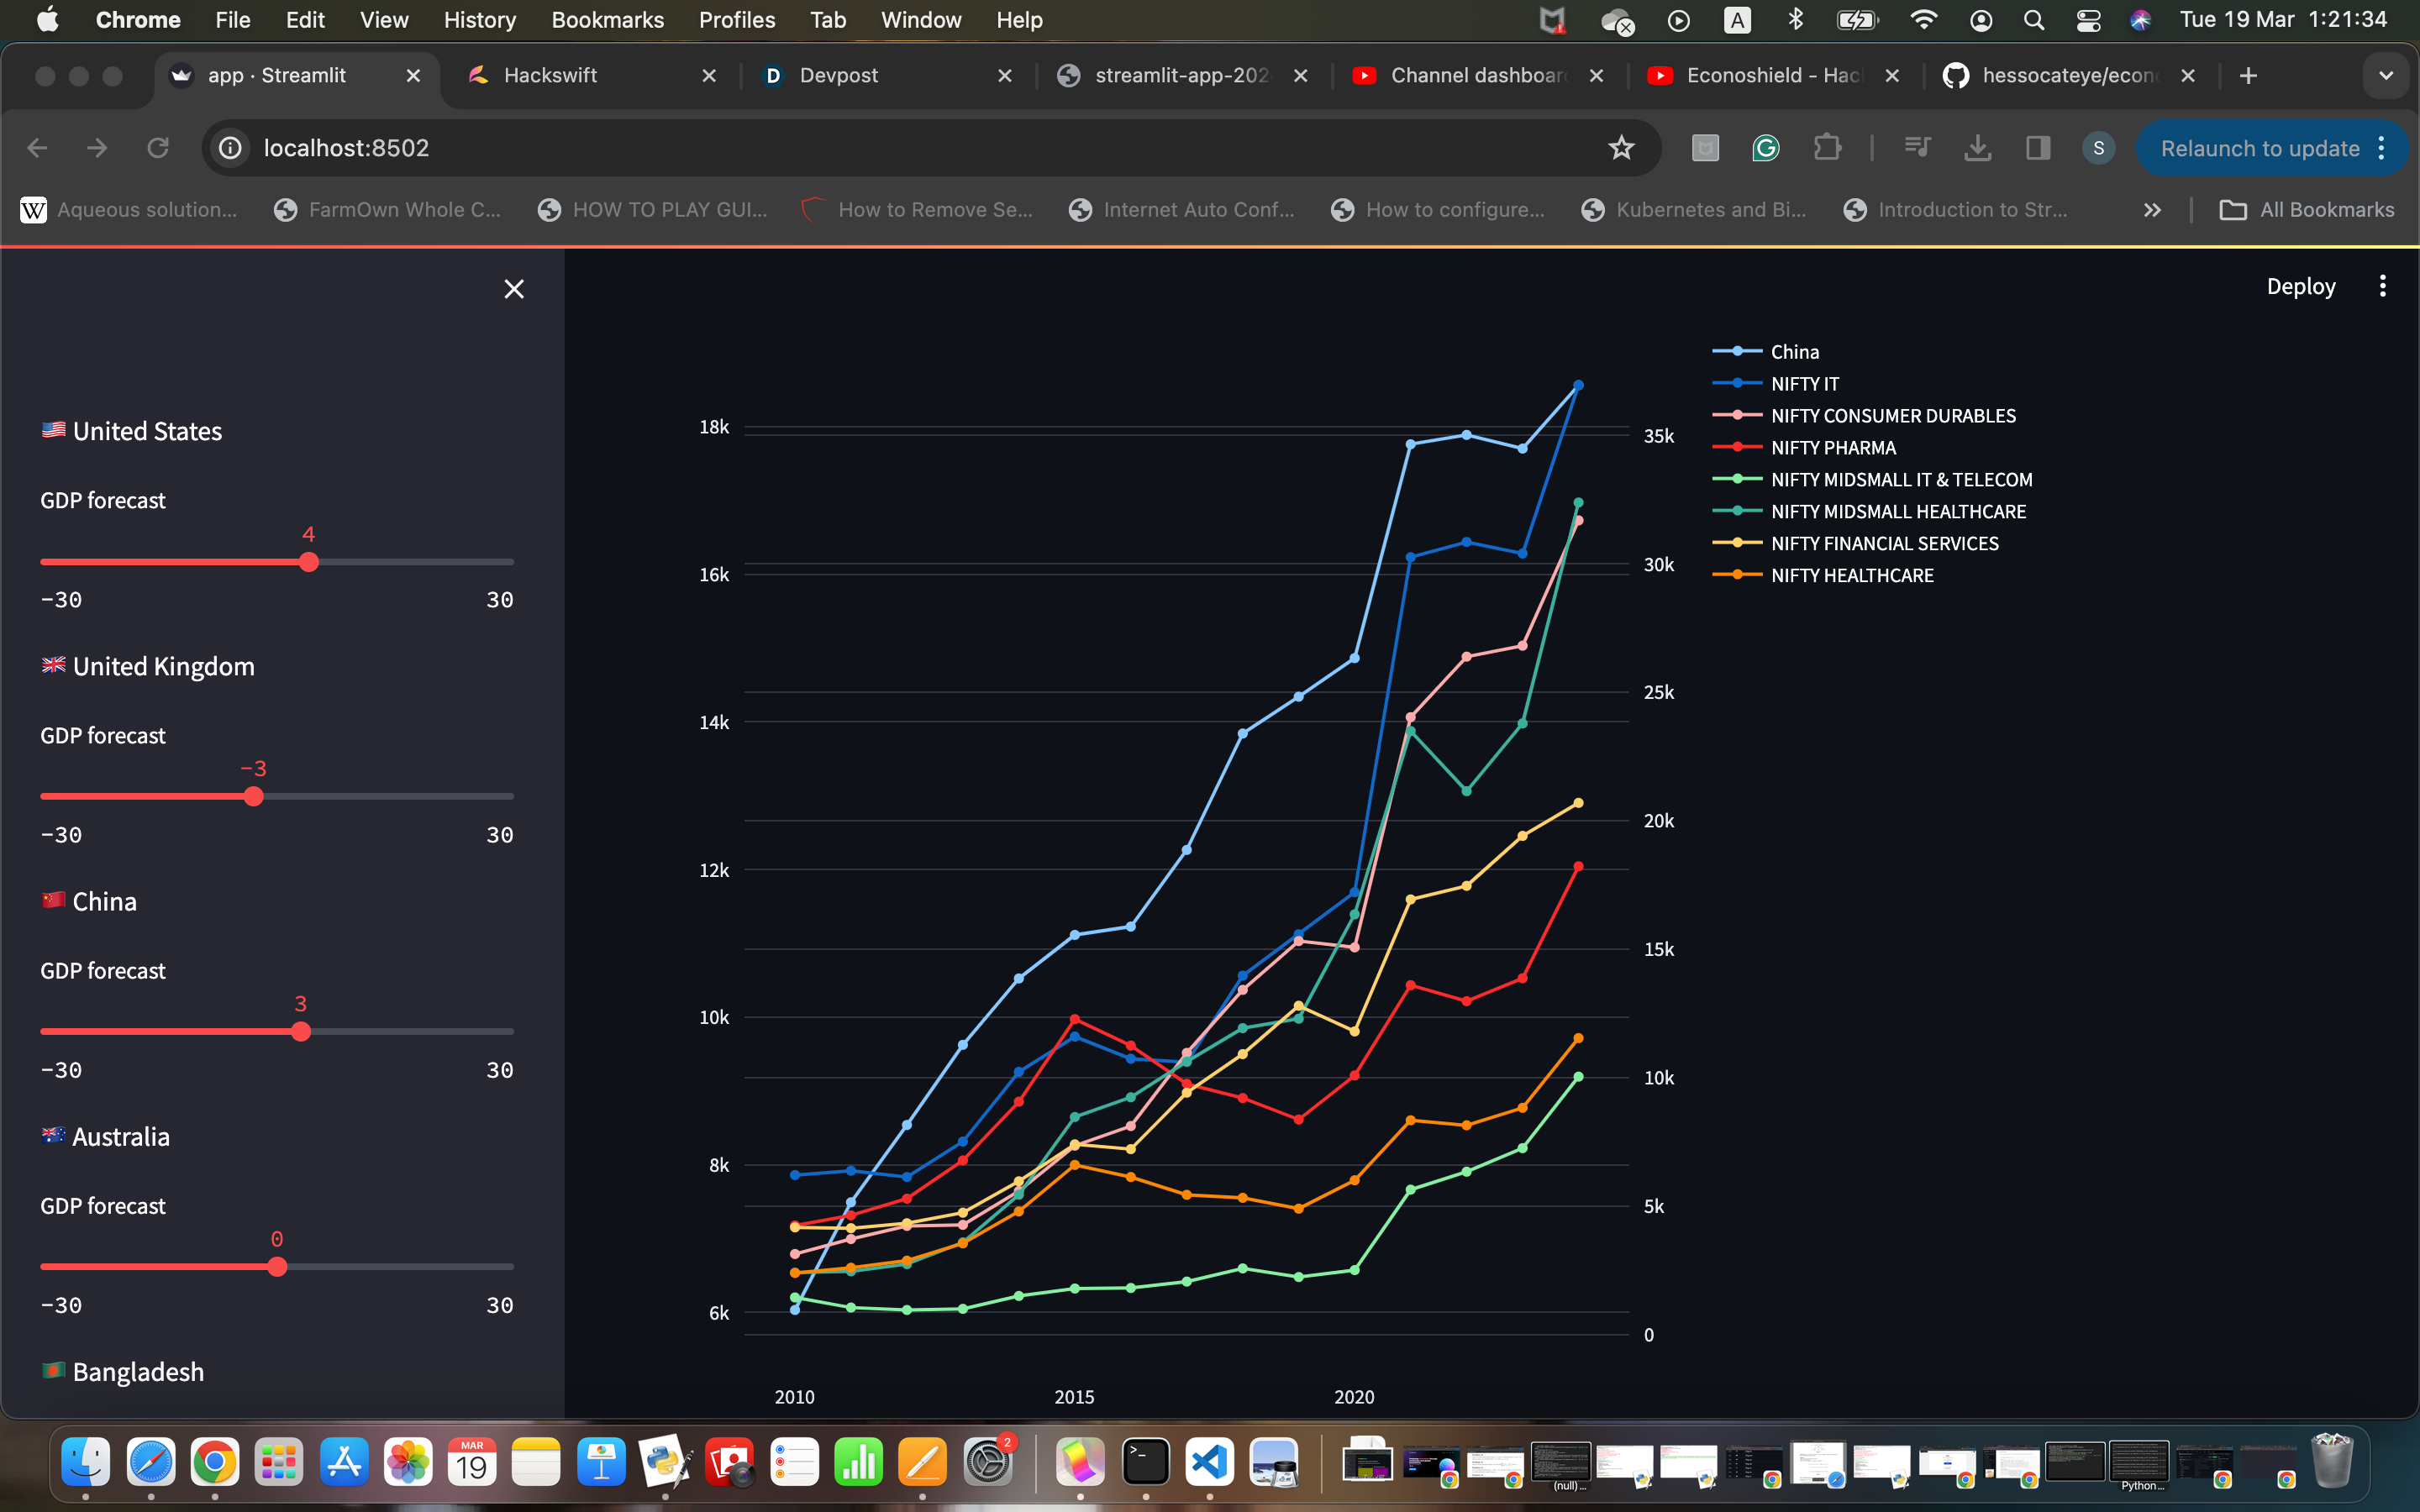The height and width of the screenshot is (1512, 2420).
Task: Close the Streamlit sidebar panel
Action: [514, 289]
